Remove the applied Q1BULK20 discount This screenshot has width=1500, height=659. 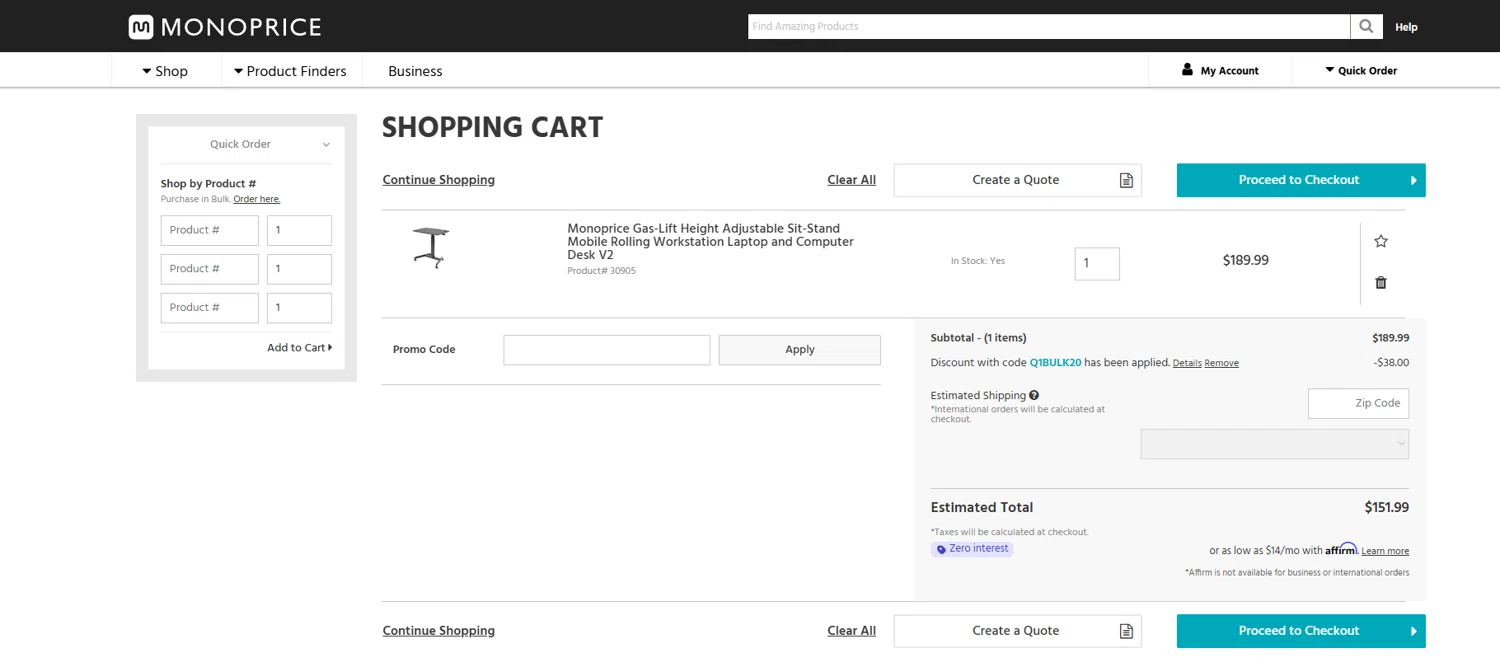coord(1221,364)
